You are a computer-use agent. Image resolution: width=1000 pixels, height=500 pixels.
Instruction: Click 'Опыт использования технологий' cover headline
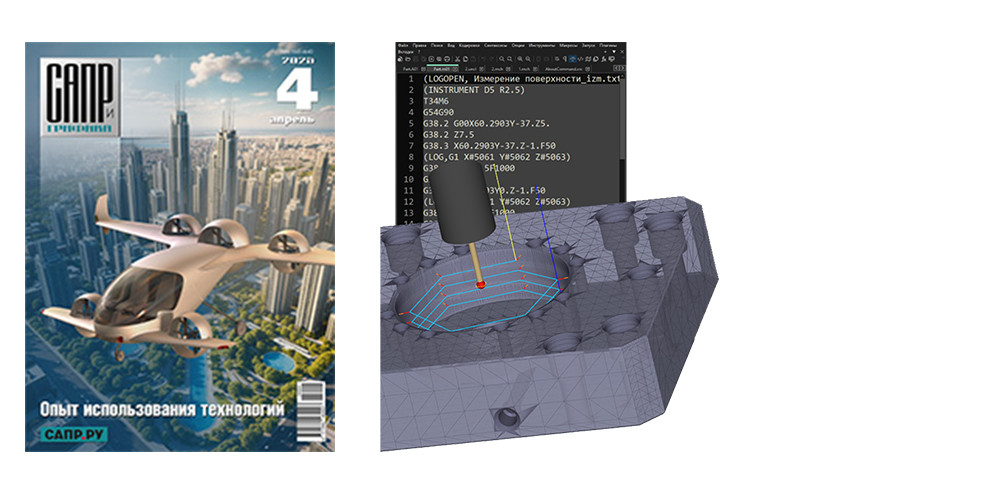162,409
